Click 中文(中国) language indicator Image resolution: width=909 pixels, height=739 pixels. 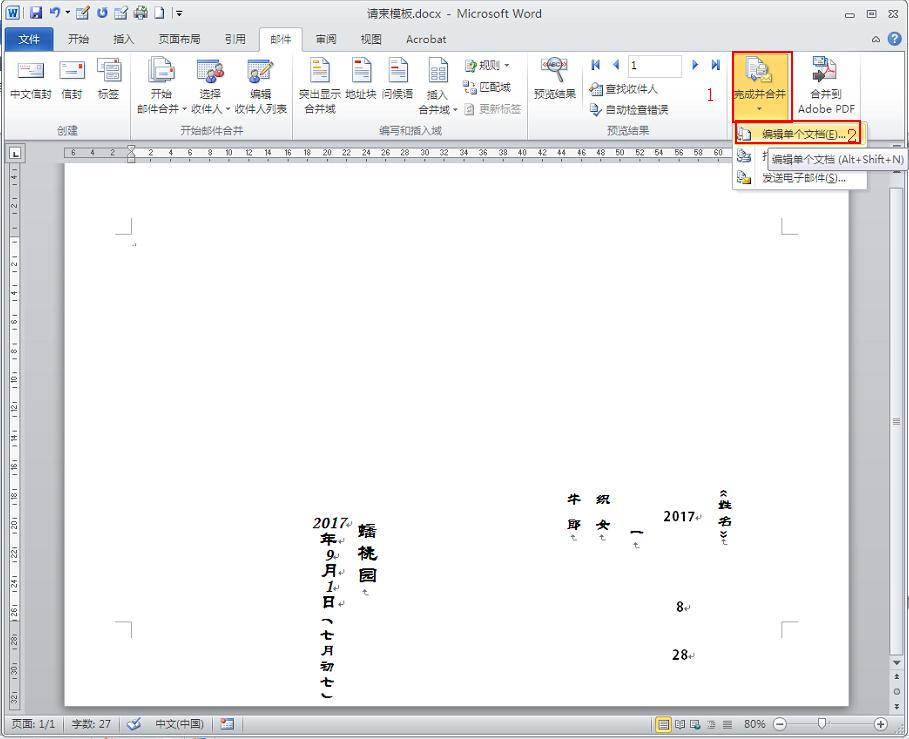coord(179,724)
